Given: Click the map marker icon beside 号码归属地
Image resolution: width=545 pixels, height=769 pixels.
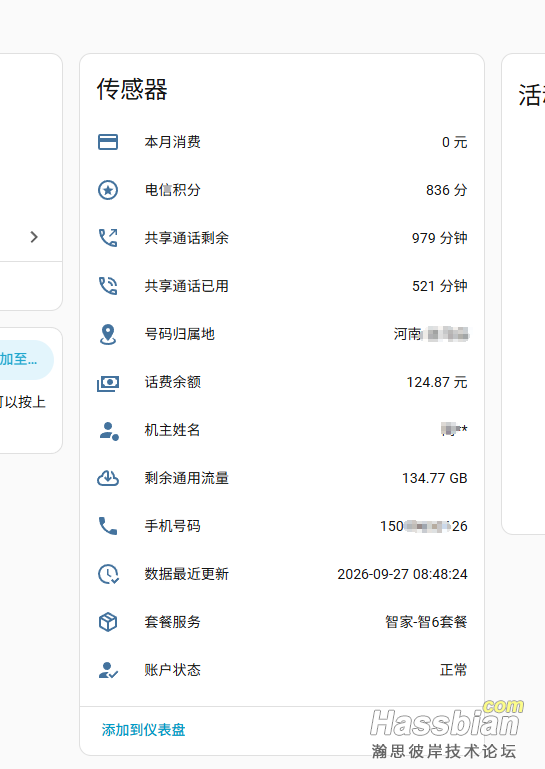Looking at the screenshot, I should pyautogui.click(x=108, y=334).
